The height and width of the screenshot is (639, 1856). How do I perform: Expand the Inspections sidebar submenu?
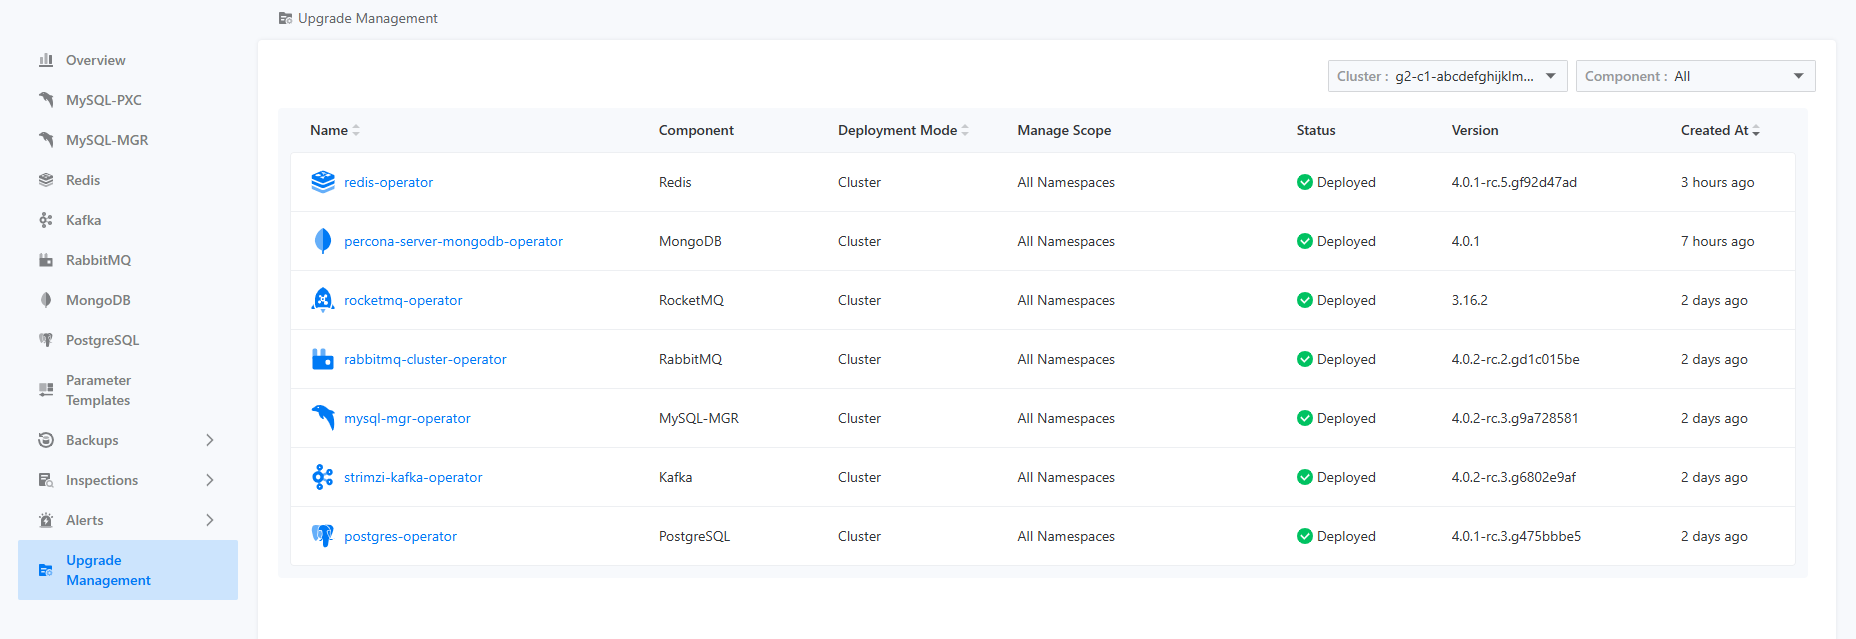(209, 480)
